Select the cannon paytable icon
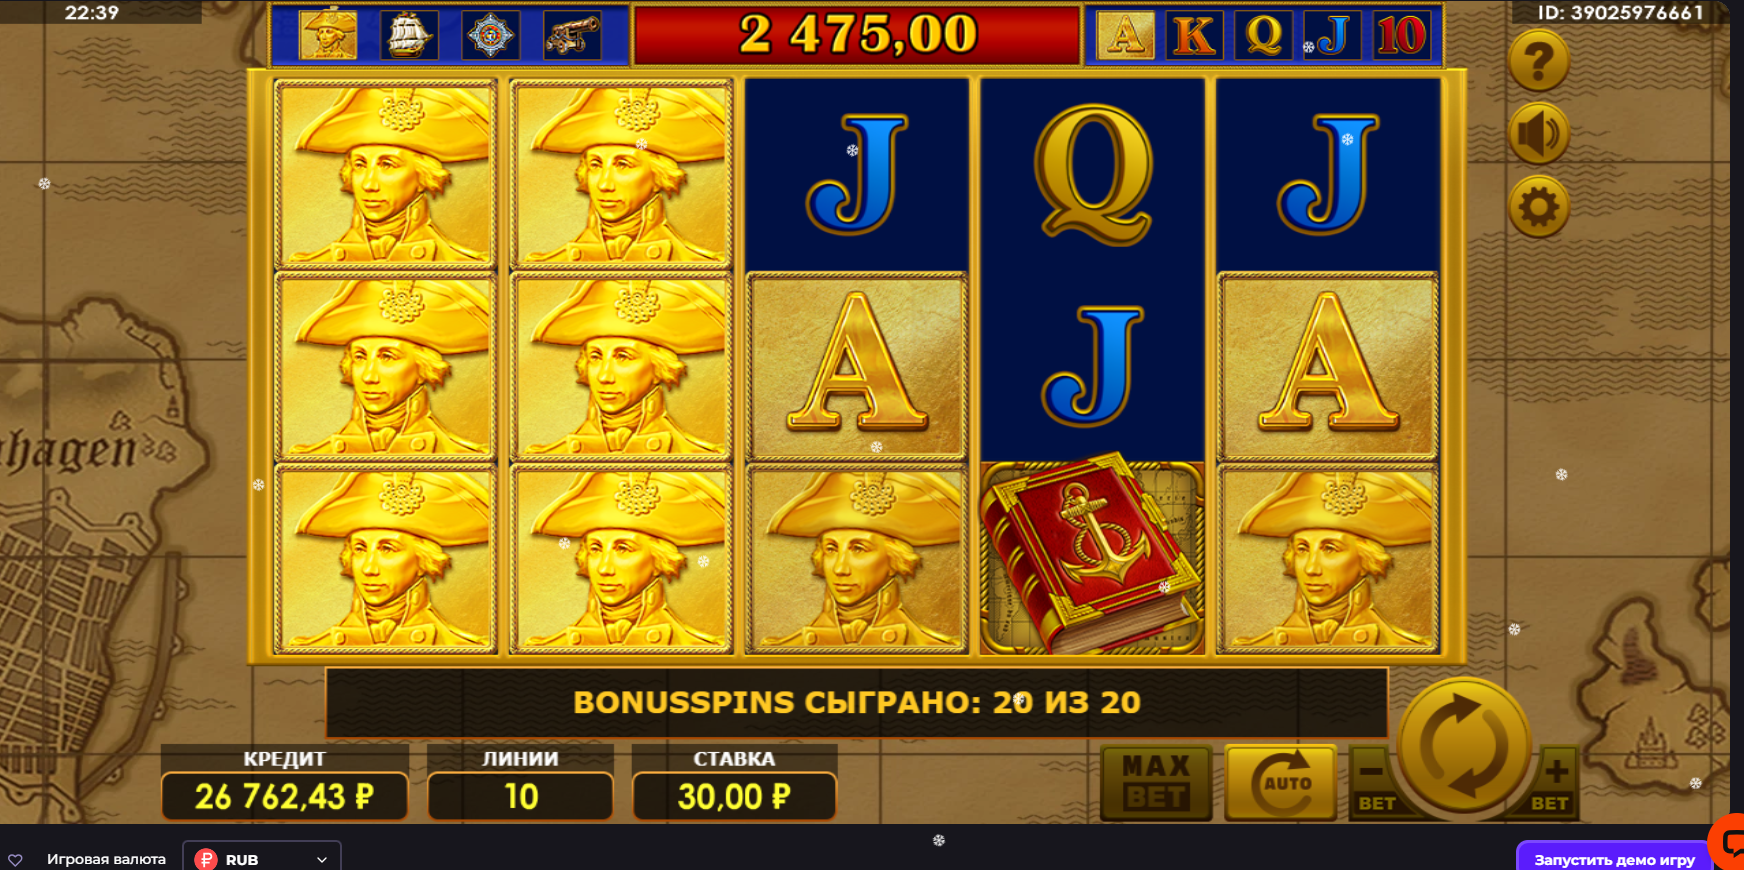This screenshot has height=870, width=1744. [x=572, y=35]
